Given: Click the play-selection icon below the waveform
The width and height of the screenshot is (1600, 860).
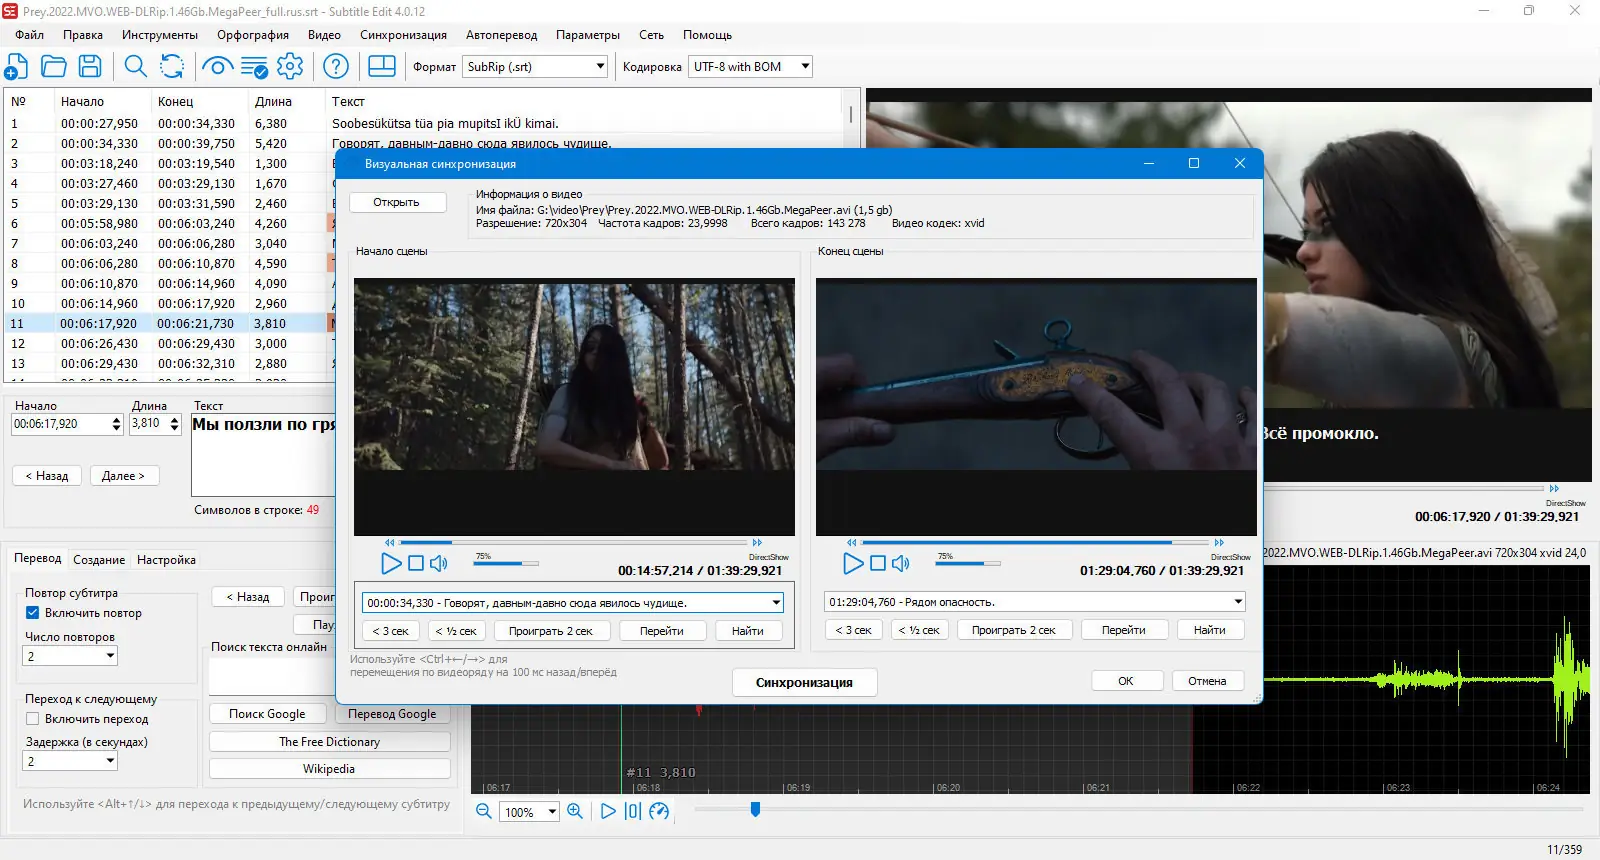Looking at the screenshot, I should pyautogui.click(x=633, y=812).
